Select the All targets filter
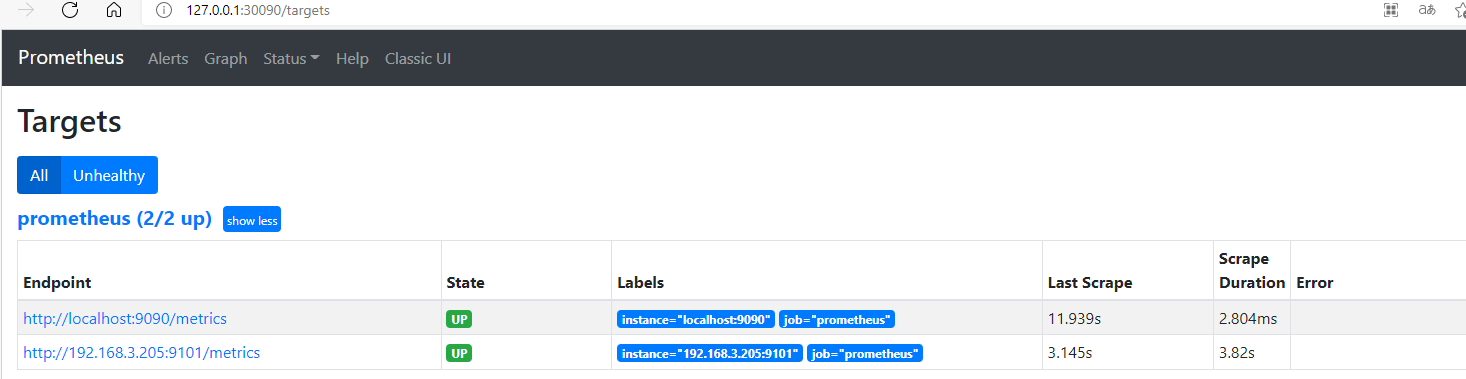Viewport: 1466px width, 379px height. tap(39, 175)
